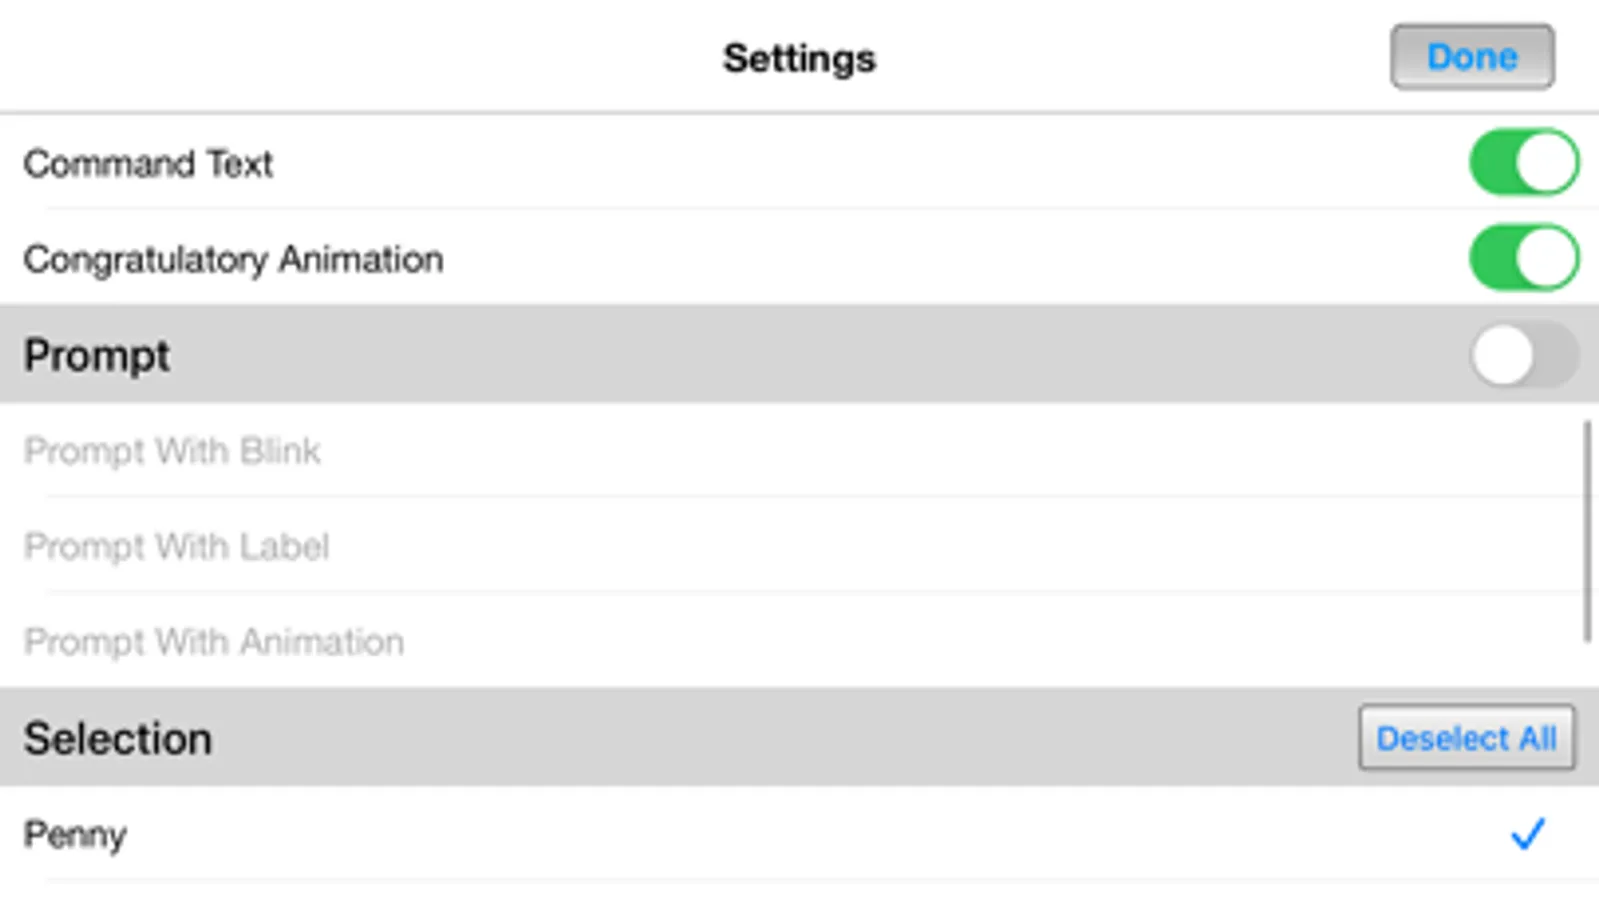Disable the Congratulatory Animation switch

pos(1523,258)
